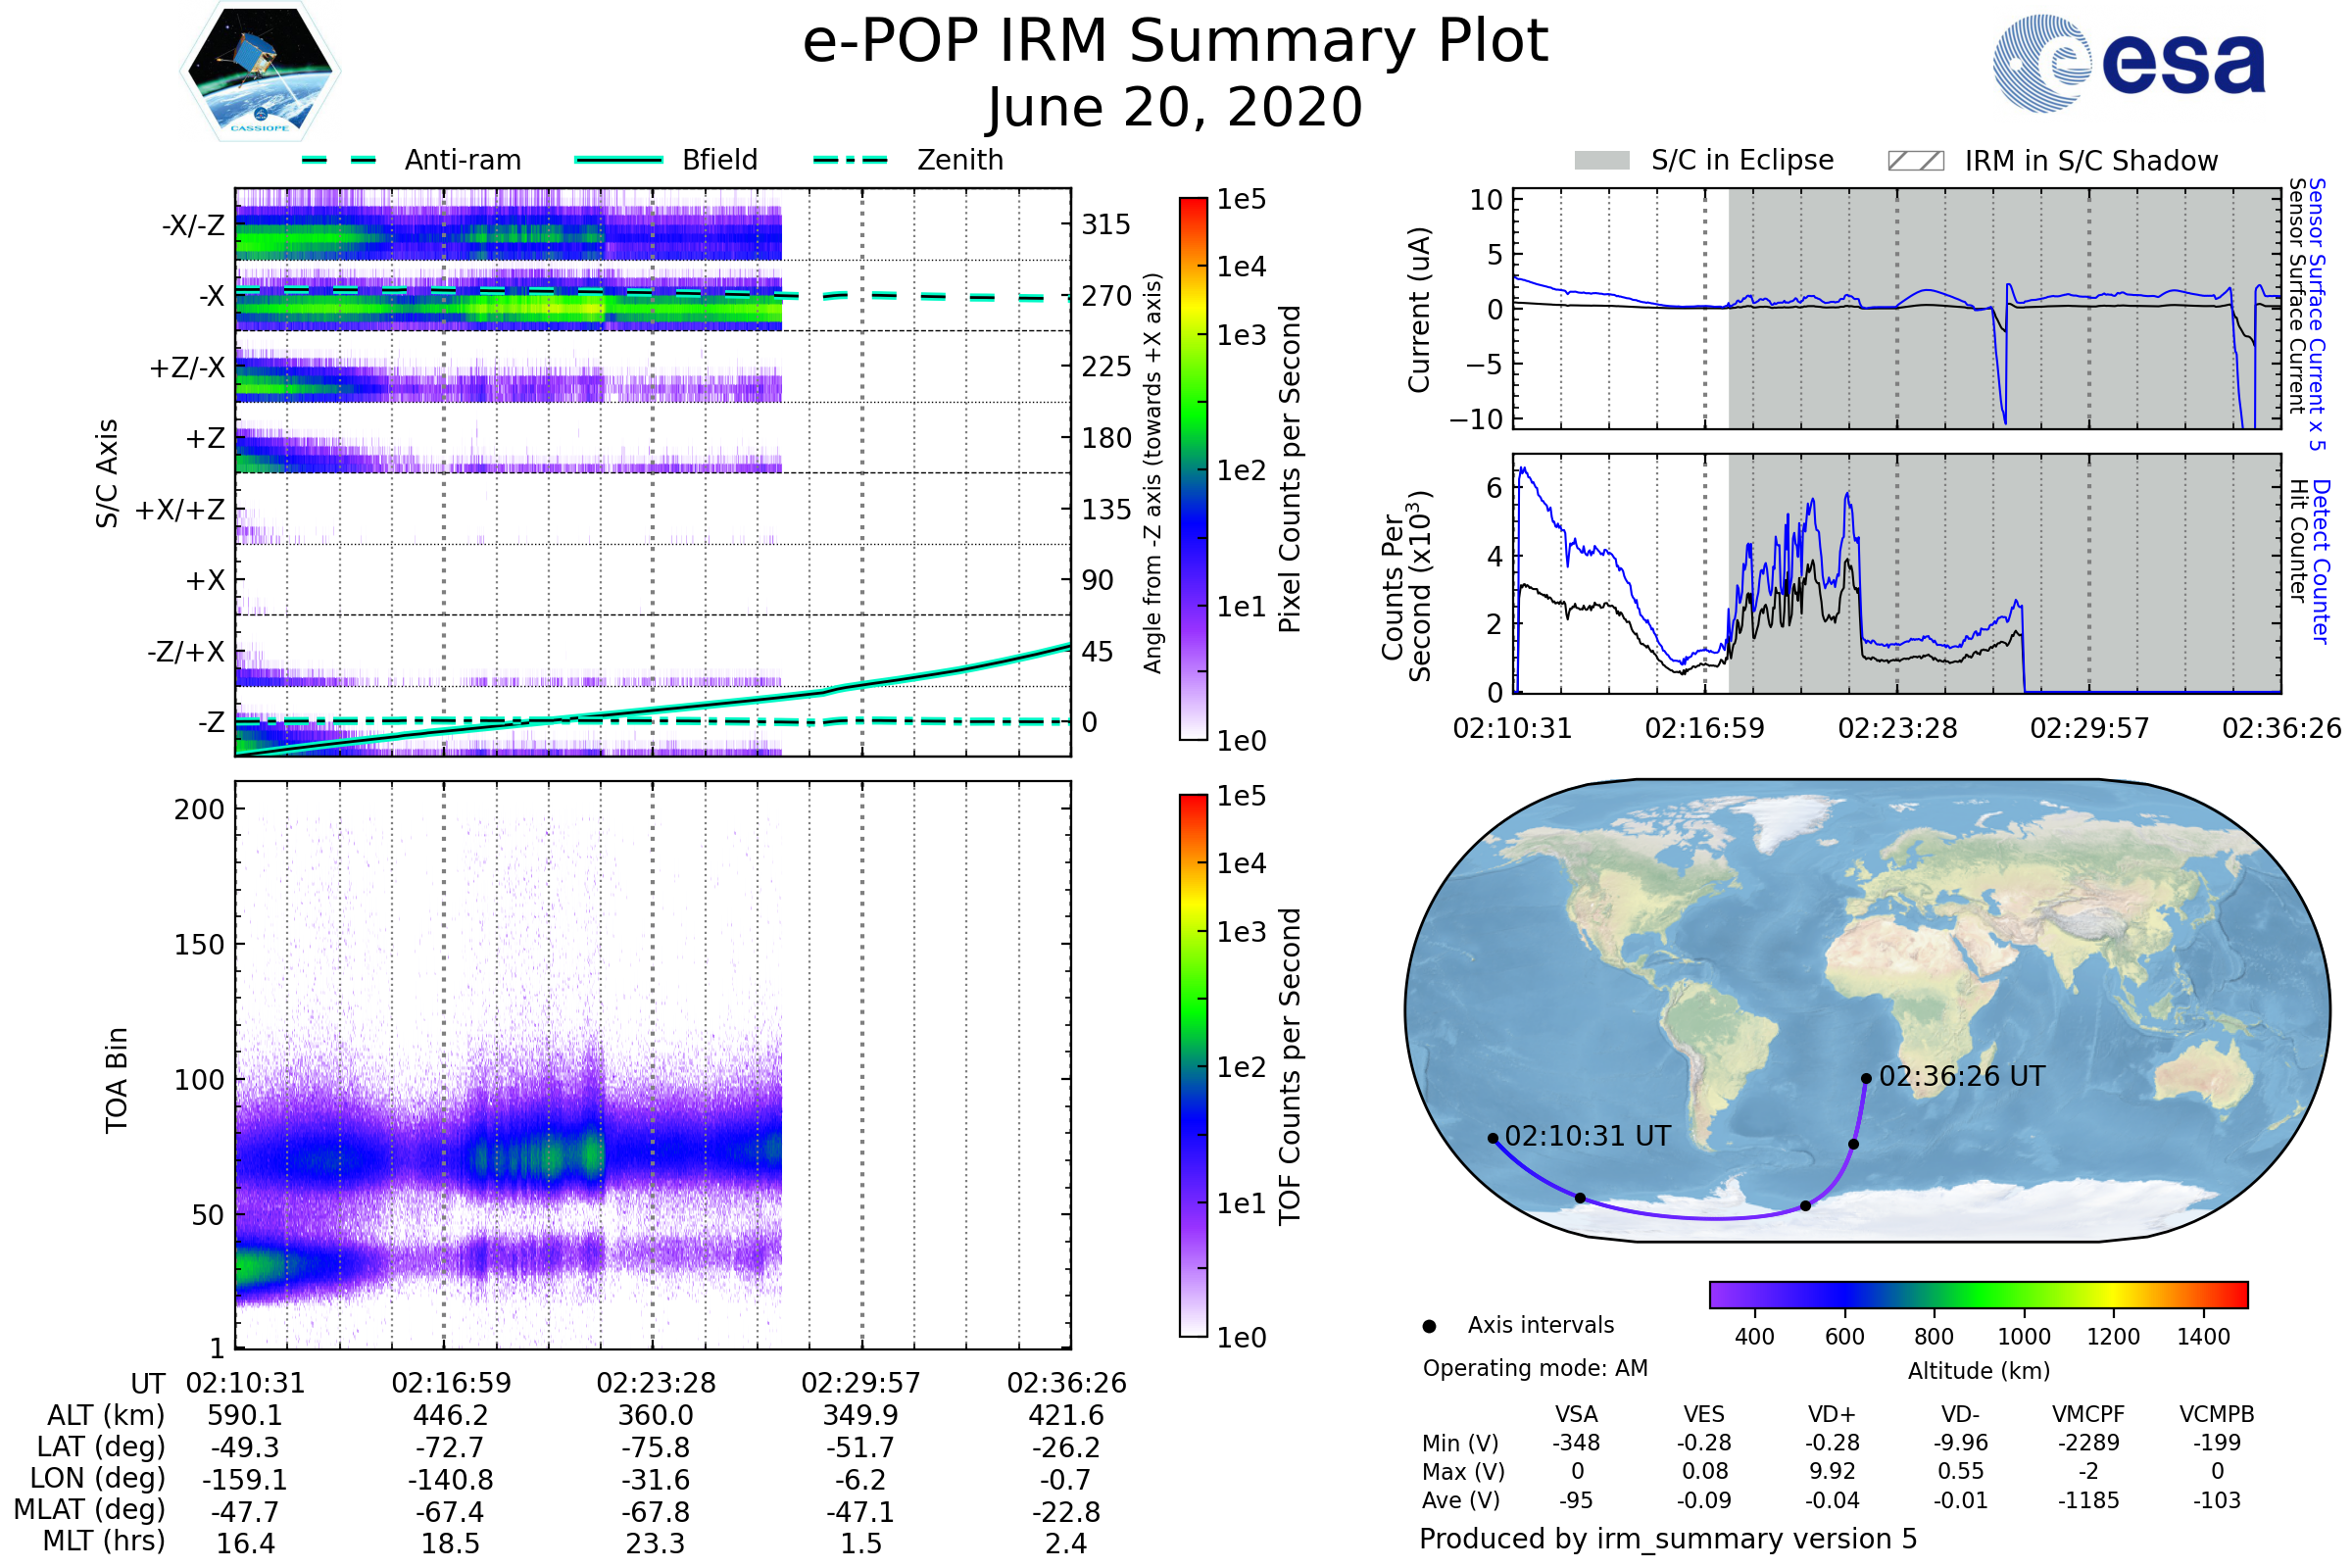Click the June 20, 2020 date text
Viewport: 2352px width, 1568px height.
(x=1175, y=107)
